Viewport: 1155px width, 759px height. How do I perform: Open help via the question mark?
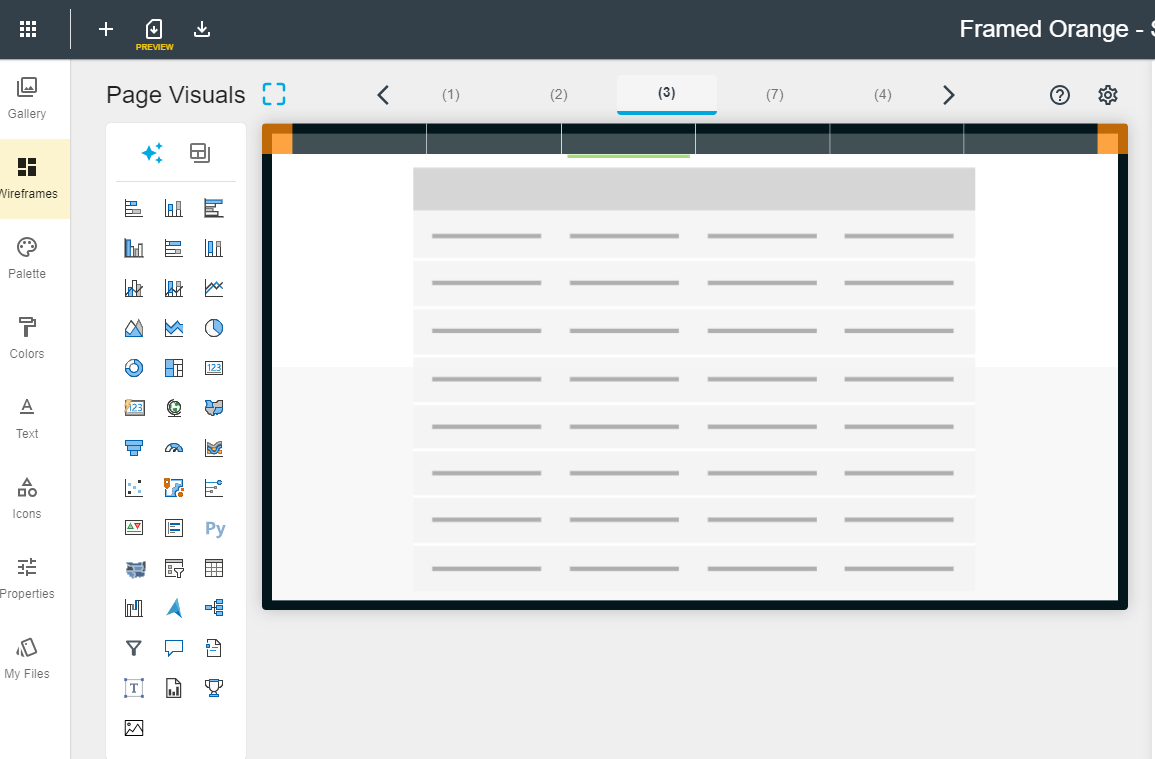click(x=1059, y=95)
